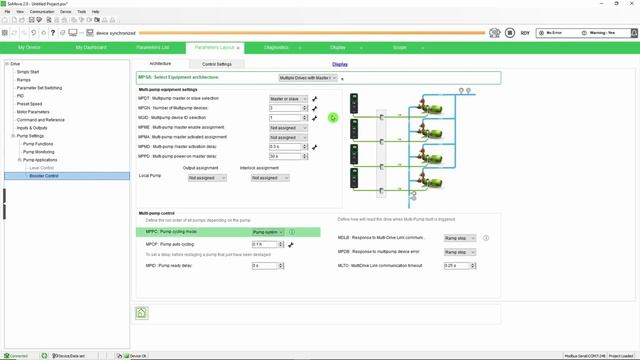The width and height of the screenshot is (640, 360).
Task: Switch to the My Dashboard tab
Action: 91,48
